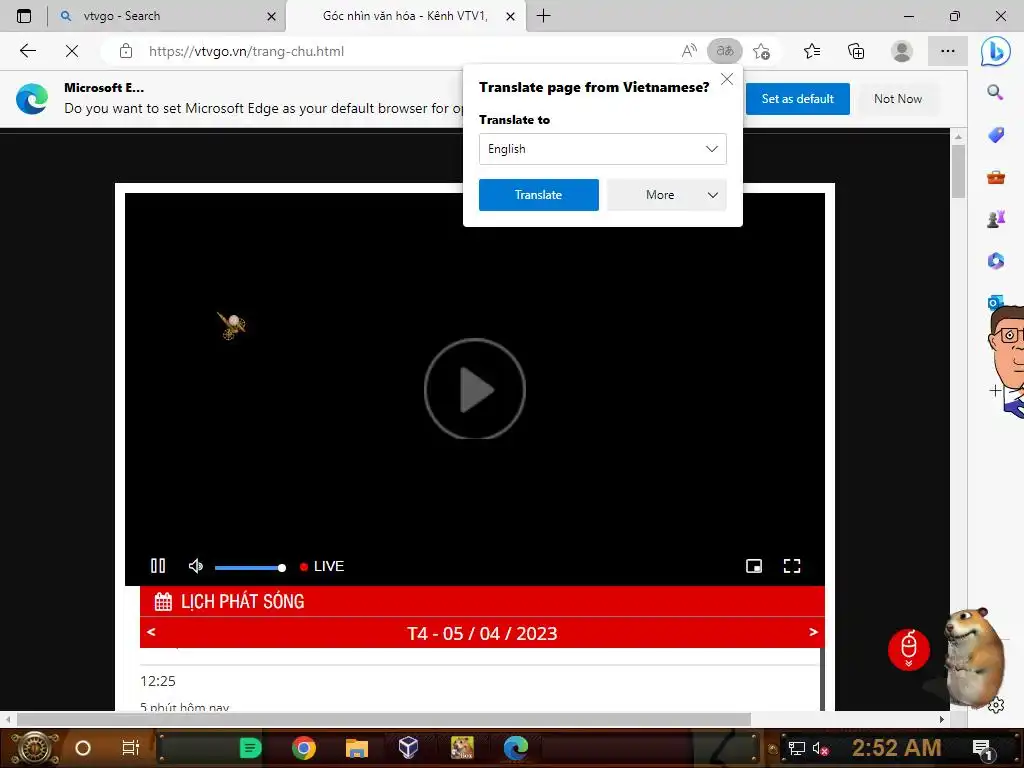Open sidebar Microsoft 365 icon
The image size is (1024, 768).
[995, 261]
